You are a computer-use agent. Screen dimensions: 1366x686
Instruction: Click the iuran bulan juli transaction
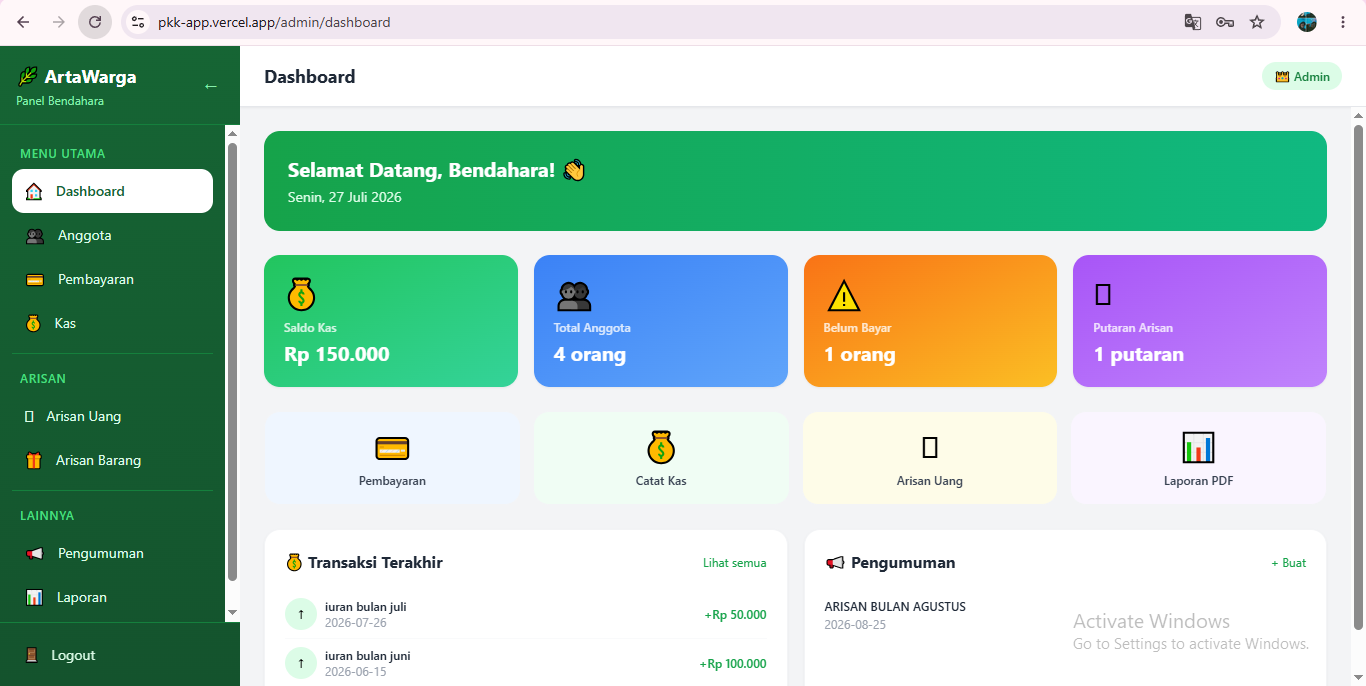point(526,614)
